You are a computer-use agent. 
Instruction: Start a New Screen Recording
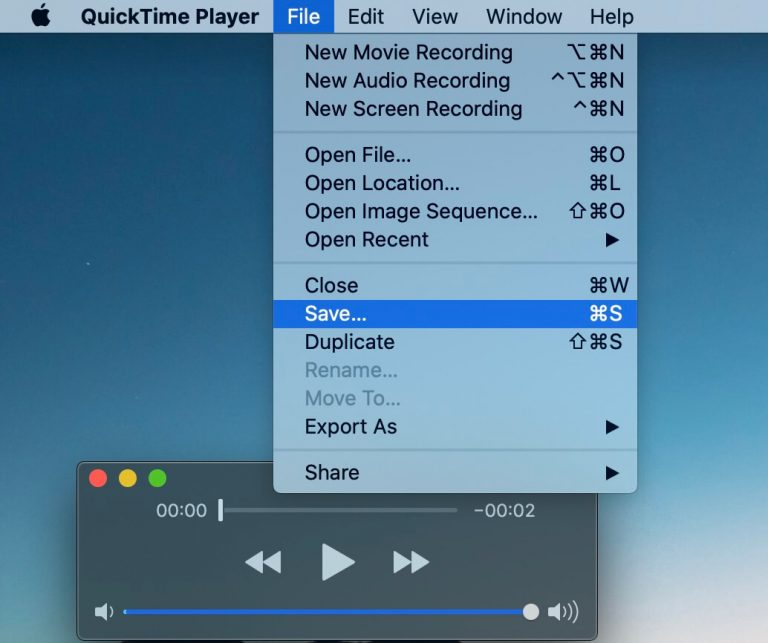[x=455, y=109]
